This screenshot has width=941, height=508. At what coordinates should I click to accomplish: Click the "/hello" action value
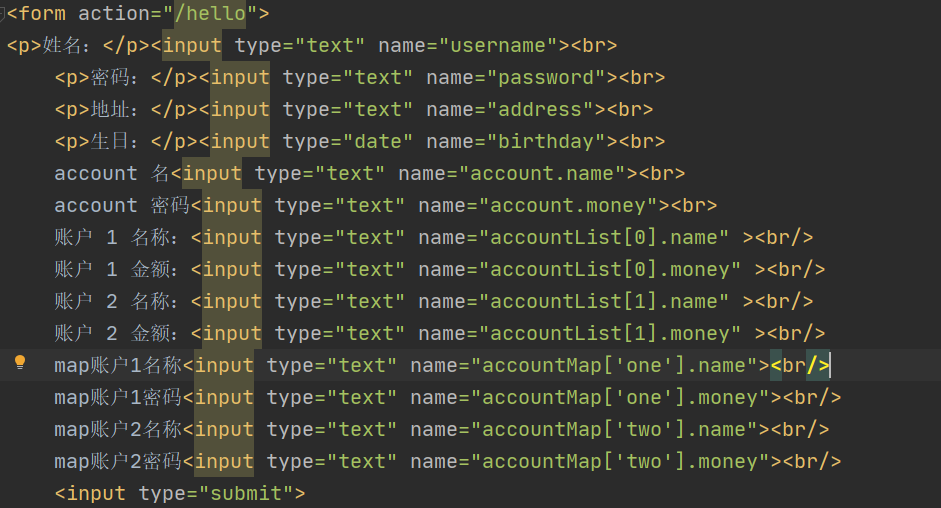click(x=210, y=13)
